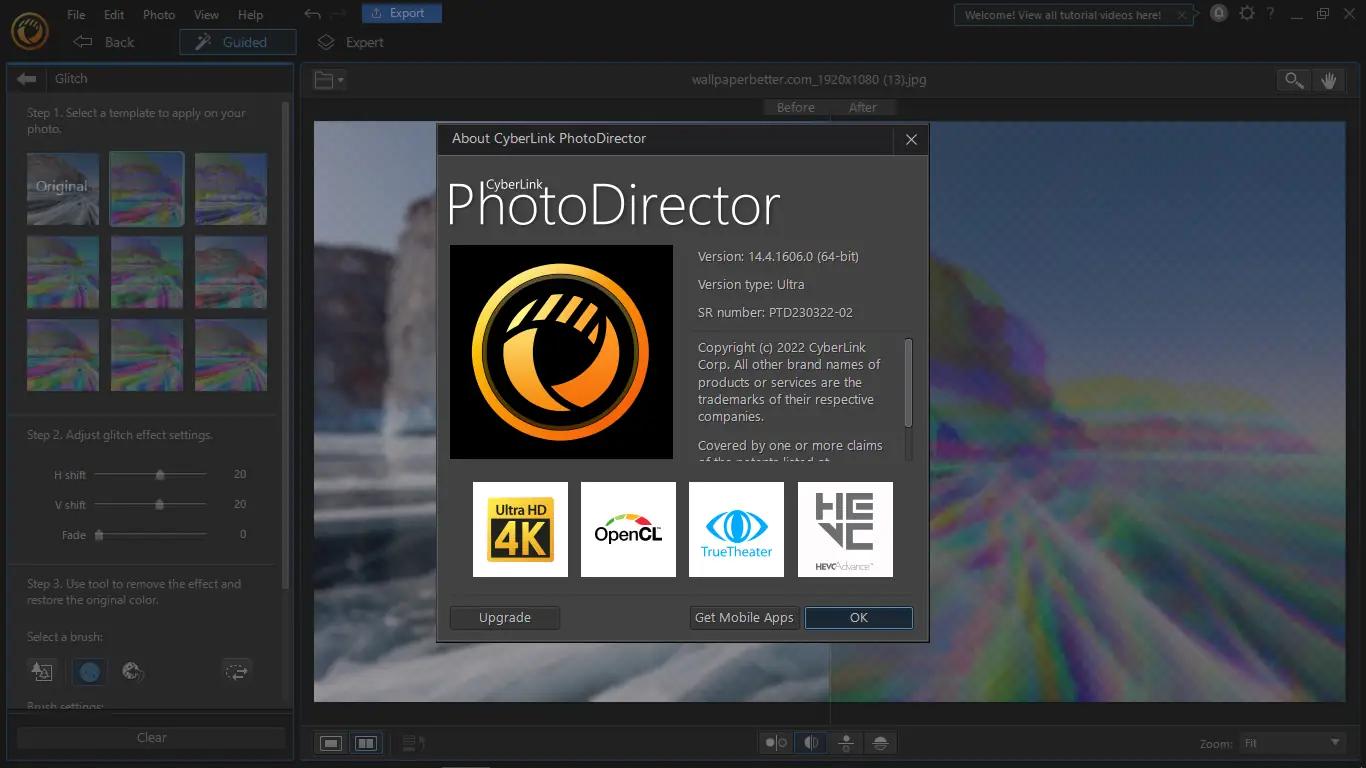
Task: Select the eraser brush icon
Action: [x=132, y=671]
